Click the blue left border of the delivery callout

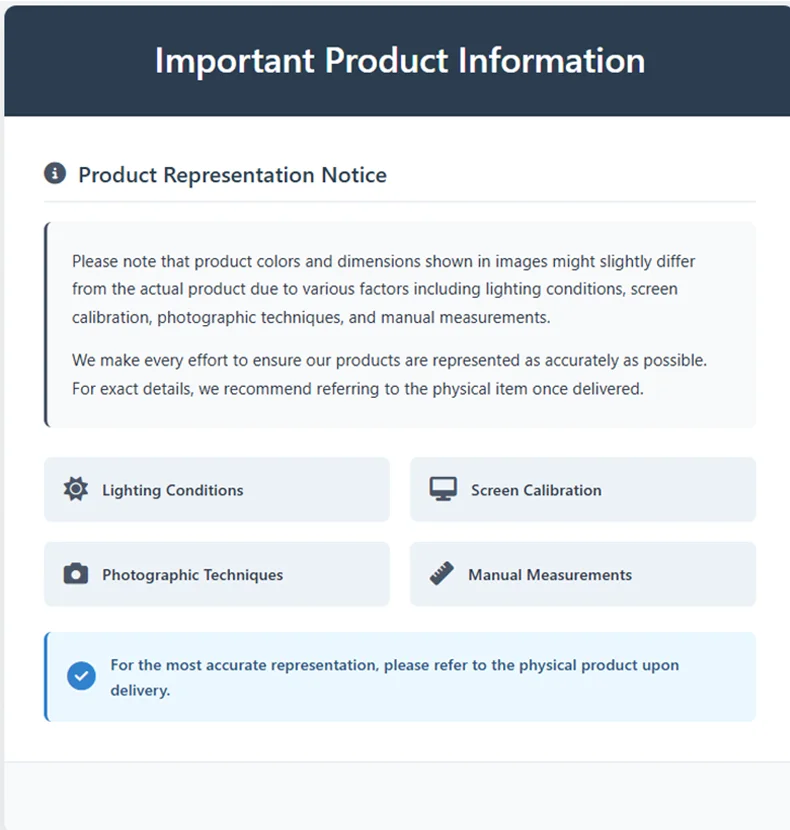[x=46, y=677]
